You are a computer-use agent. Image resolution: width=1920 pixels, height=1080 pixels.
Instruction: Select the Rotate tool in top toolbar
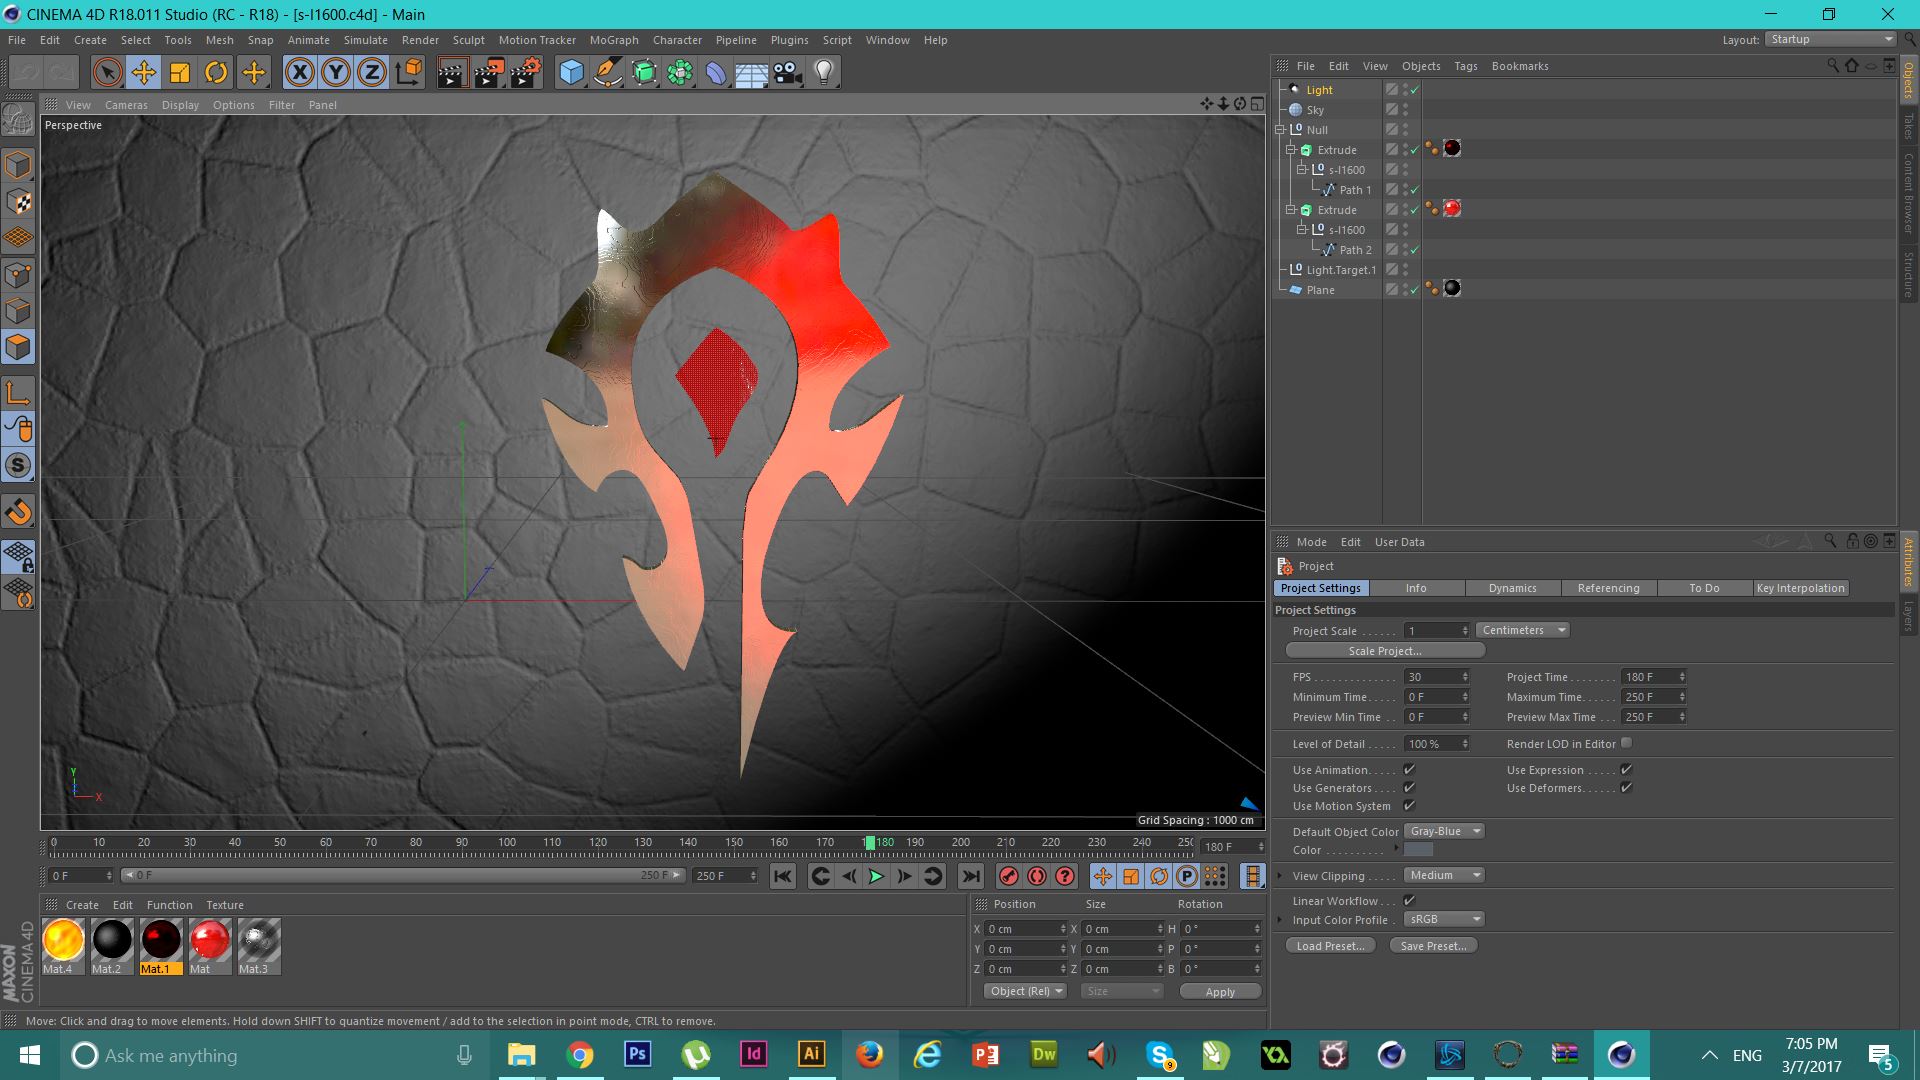click(216, 72)
